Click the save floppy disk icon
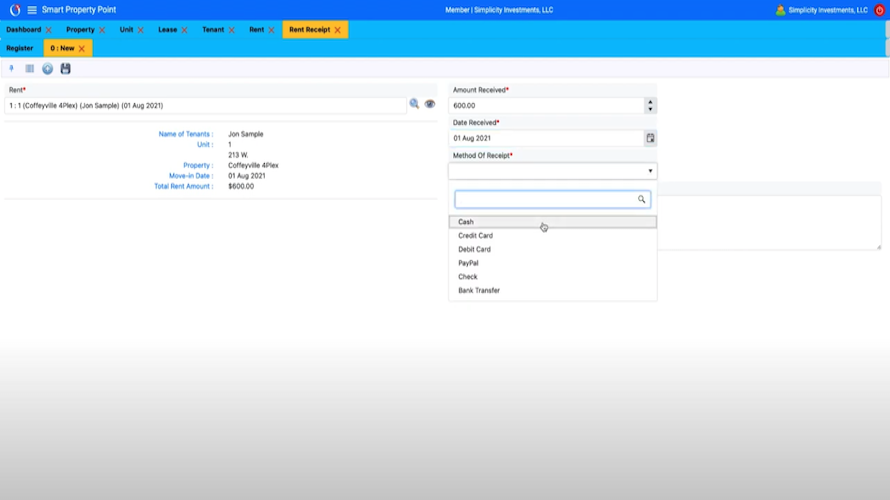This screenshot has width=890, height=500. click(x=66, y=69)
